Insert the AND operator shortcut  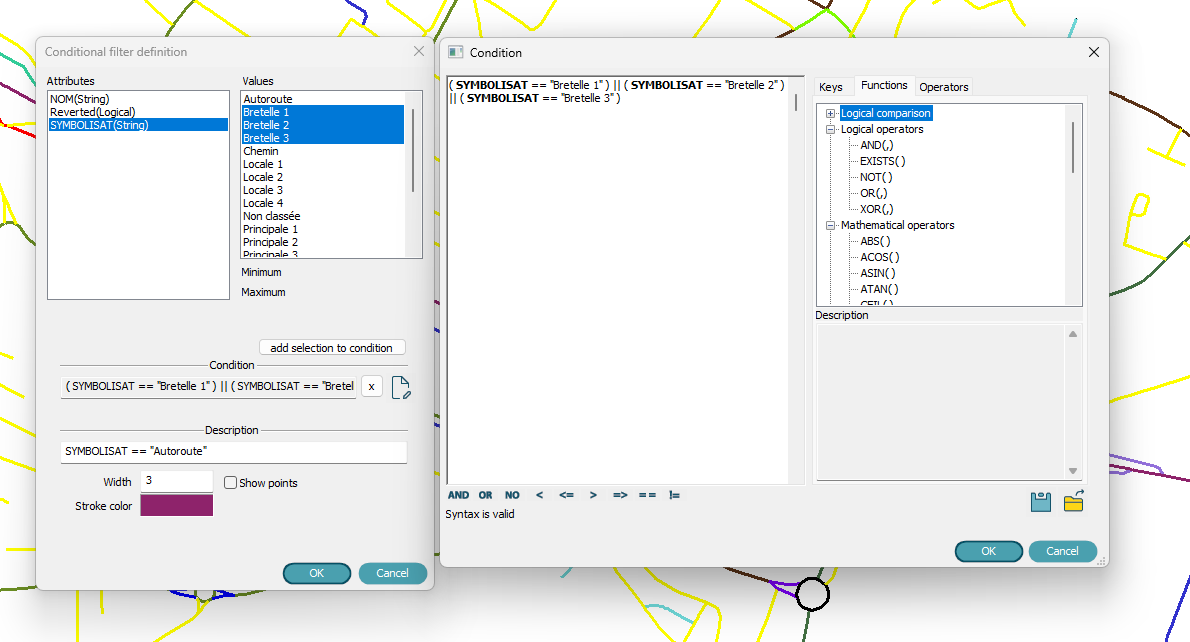[458, 495]
